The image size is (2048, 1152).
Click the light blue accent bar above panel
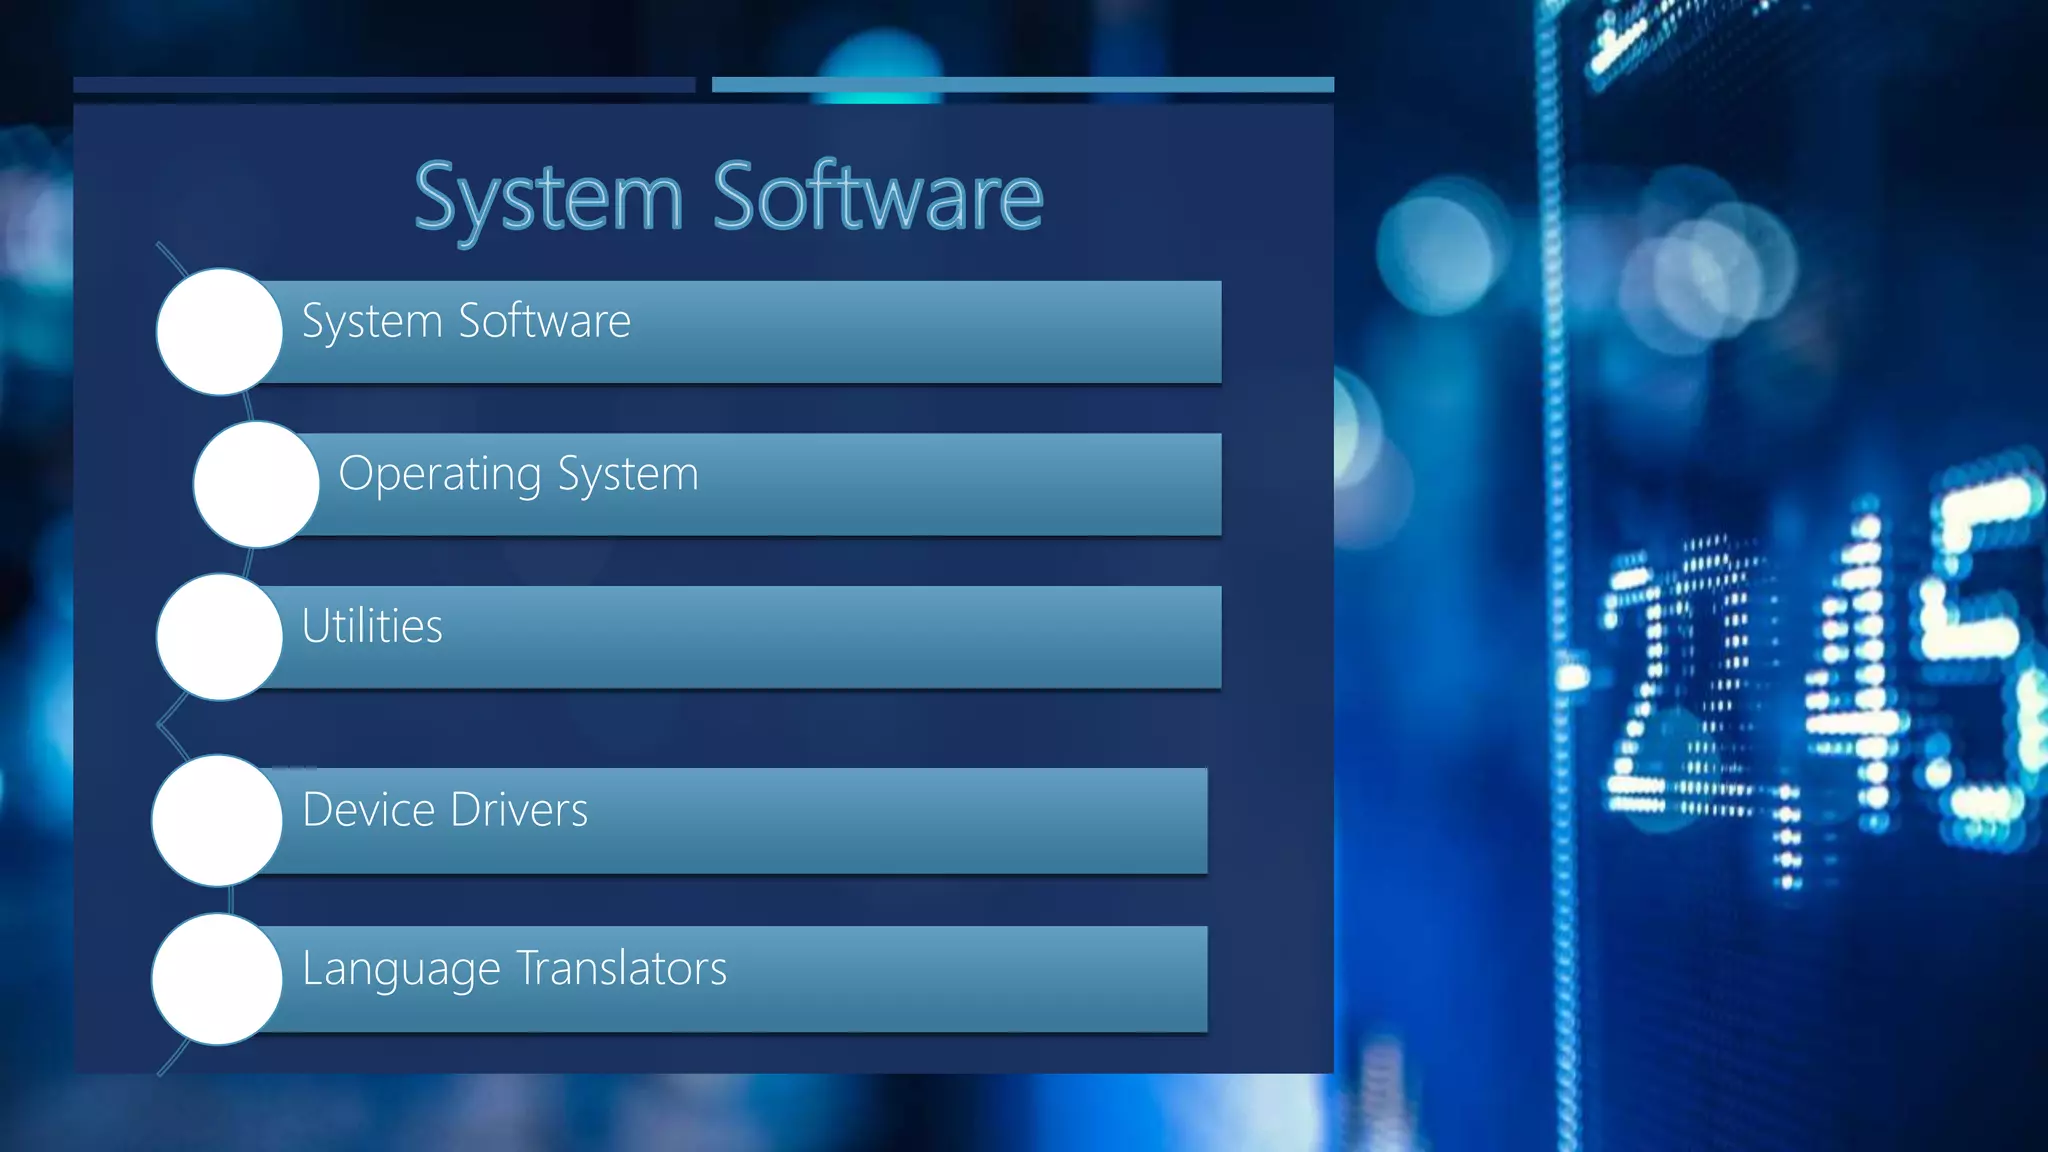tap(1022, 85)
